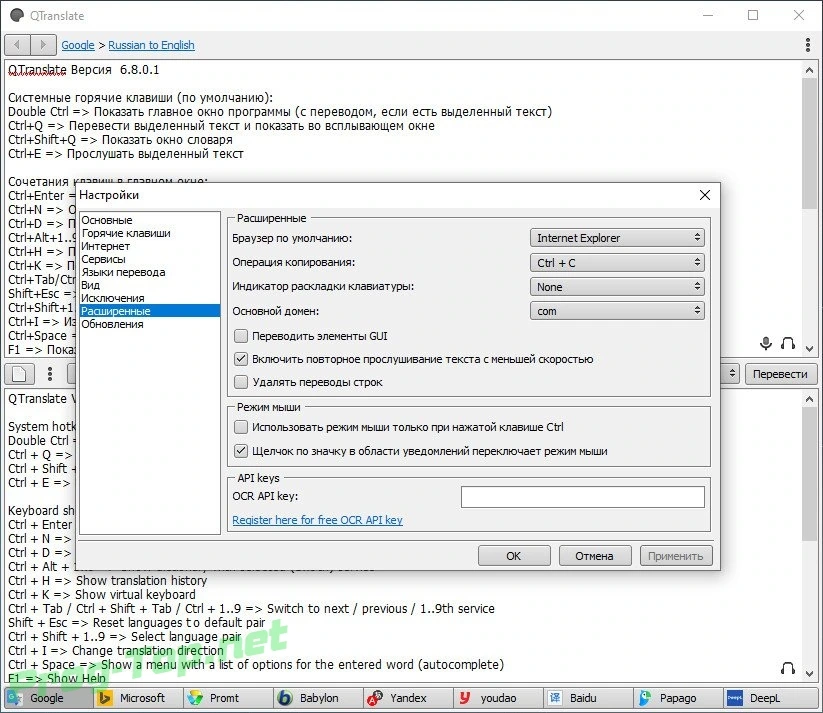The image size is (823, 713).
Task: Open the default browser Internet Explorer dropdown
Action: click(x=617, y=238)
